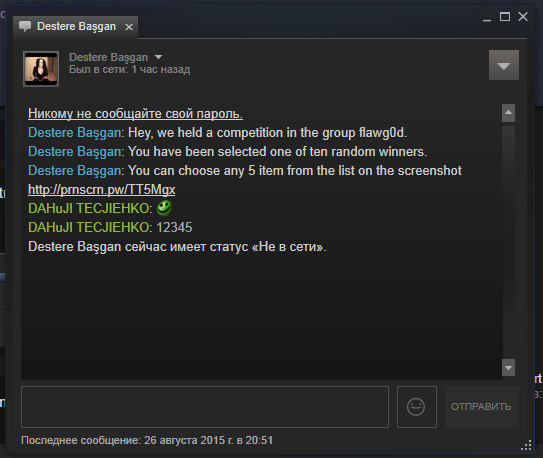
Task: Maximize the chat window
Action: pos(505,17)
